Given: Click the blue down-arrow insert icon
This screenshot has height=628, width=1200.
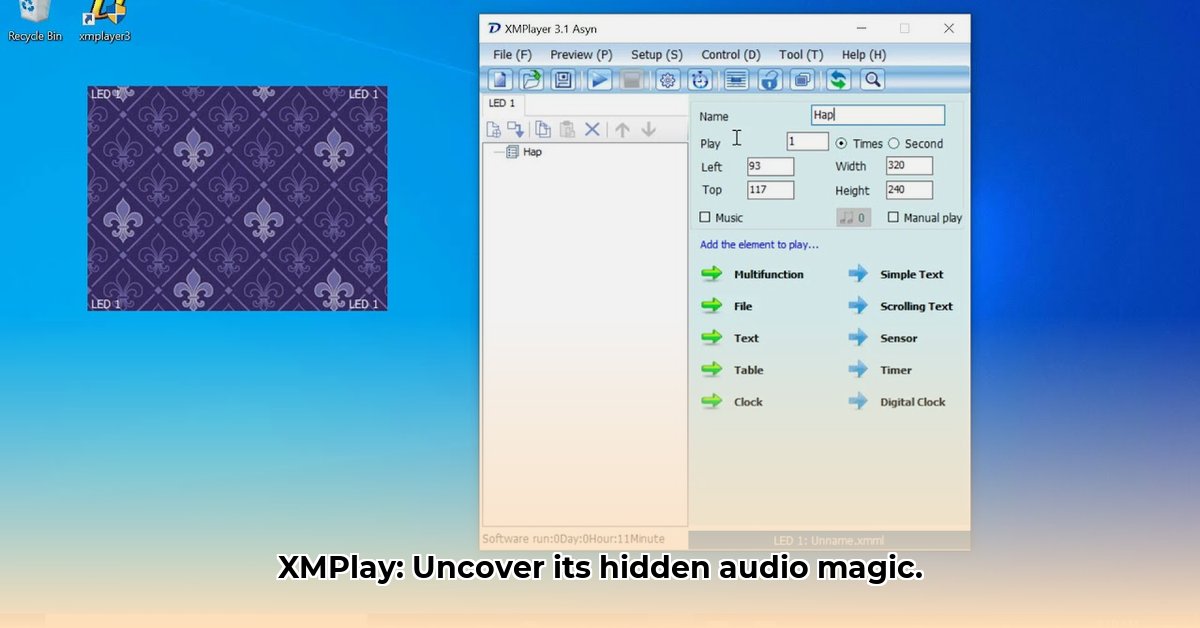Looking at the screenshot, I should (x=516, y=129).
